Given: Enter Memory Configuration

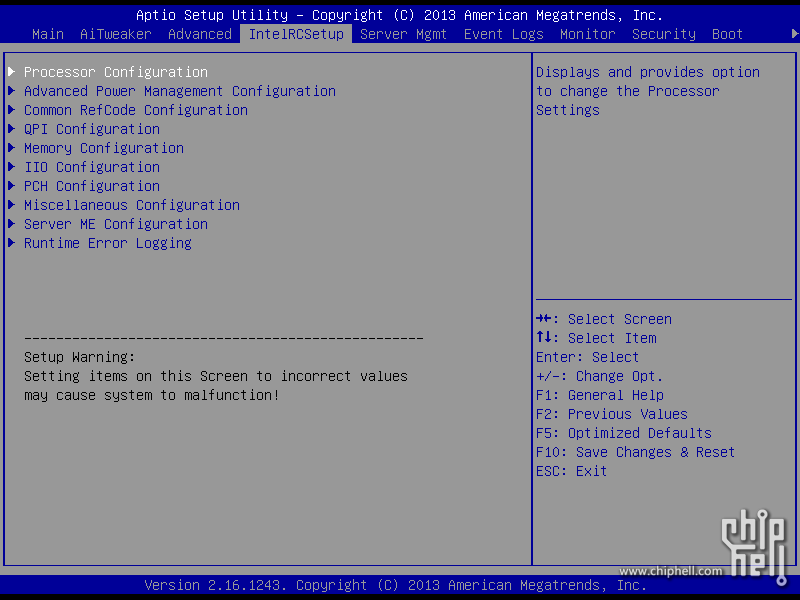Looking at the screenshot, I should pos(104,148).
